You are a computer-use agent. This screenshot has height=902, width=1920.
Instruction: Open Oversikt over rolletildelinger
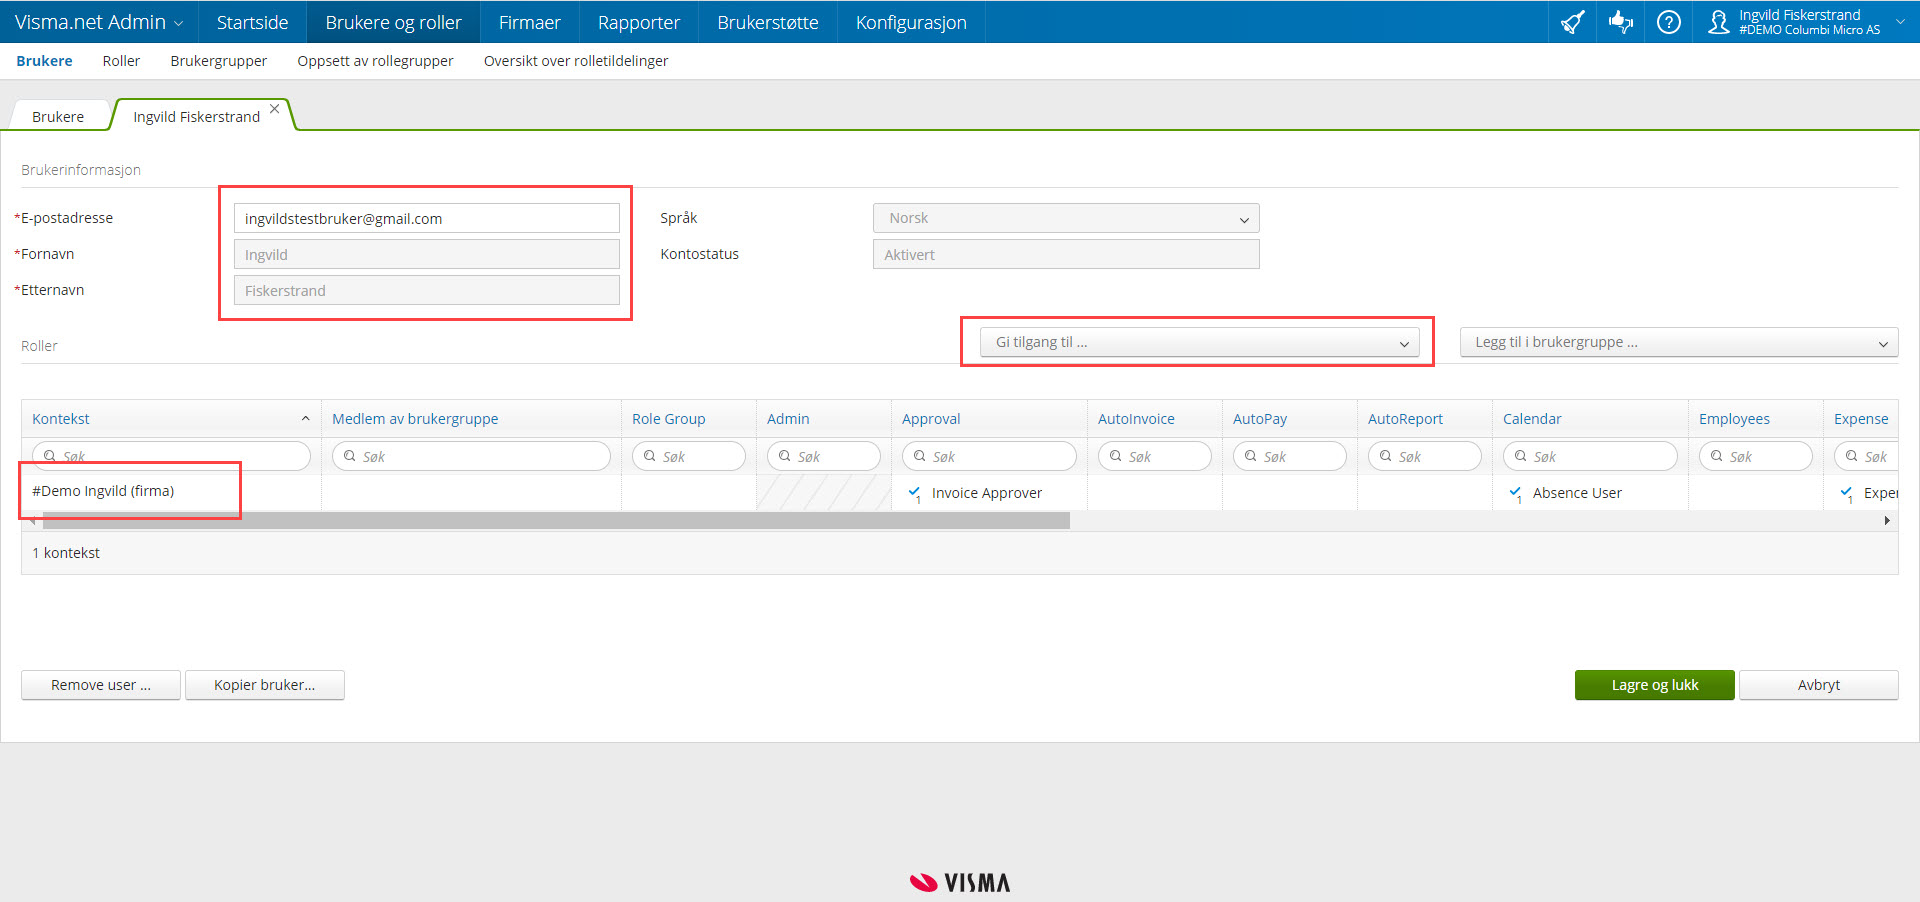576,61
